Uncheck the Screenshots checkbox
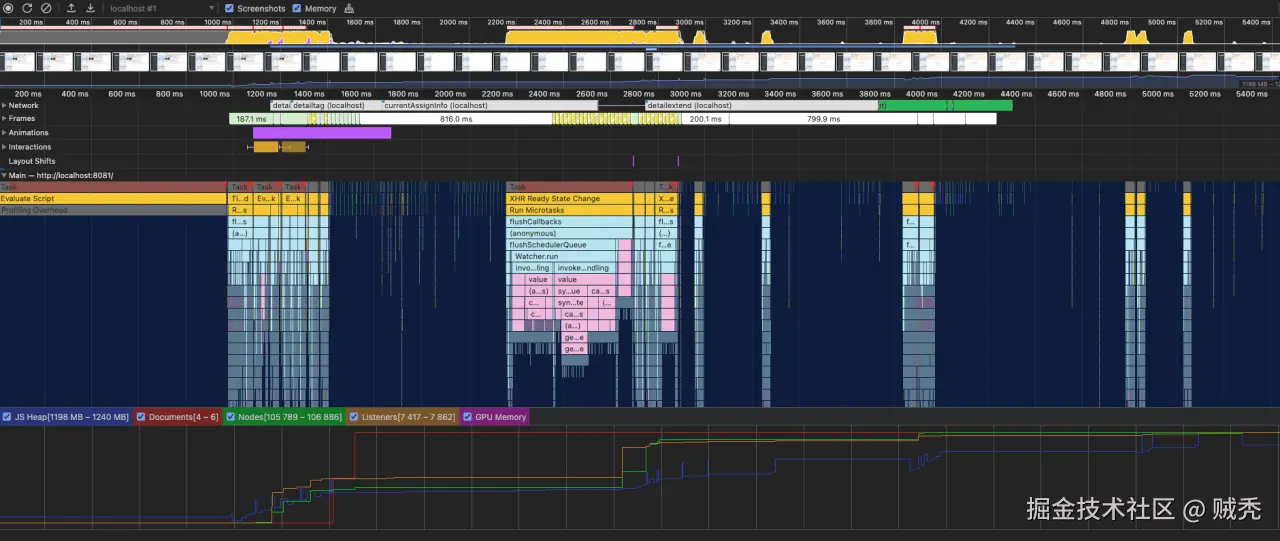Viewport: 1280px width, 541px height. 229,8
